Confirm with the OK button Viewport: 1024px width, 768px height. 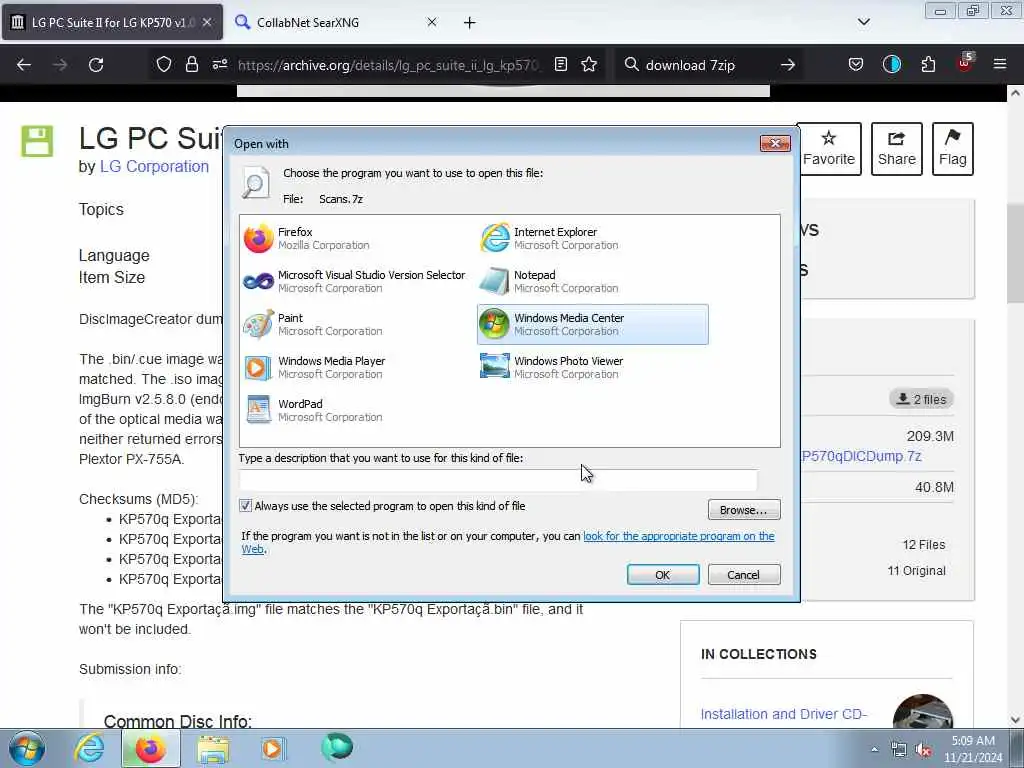pyautogui.click(x=663, y=575)
